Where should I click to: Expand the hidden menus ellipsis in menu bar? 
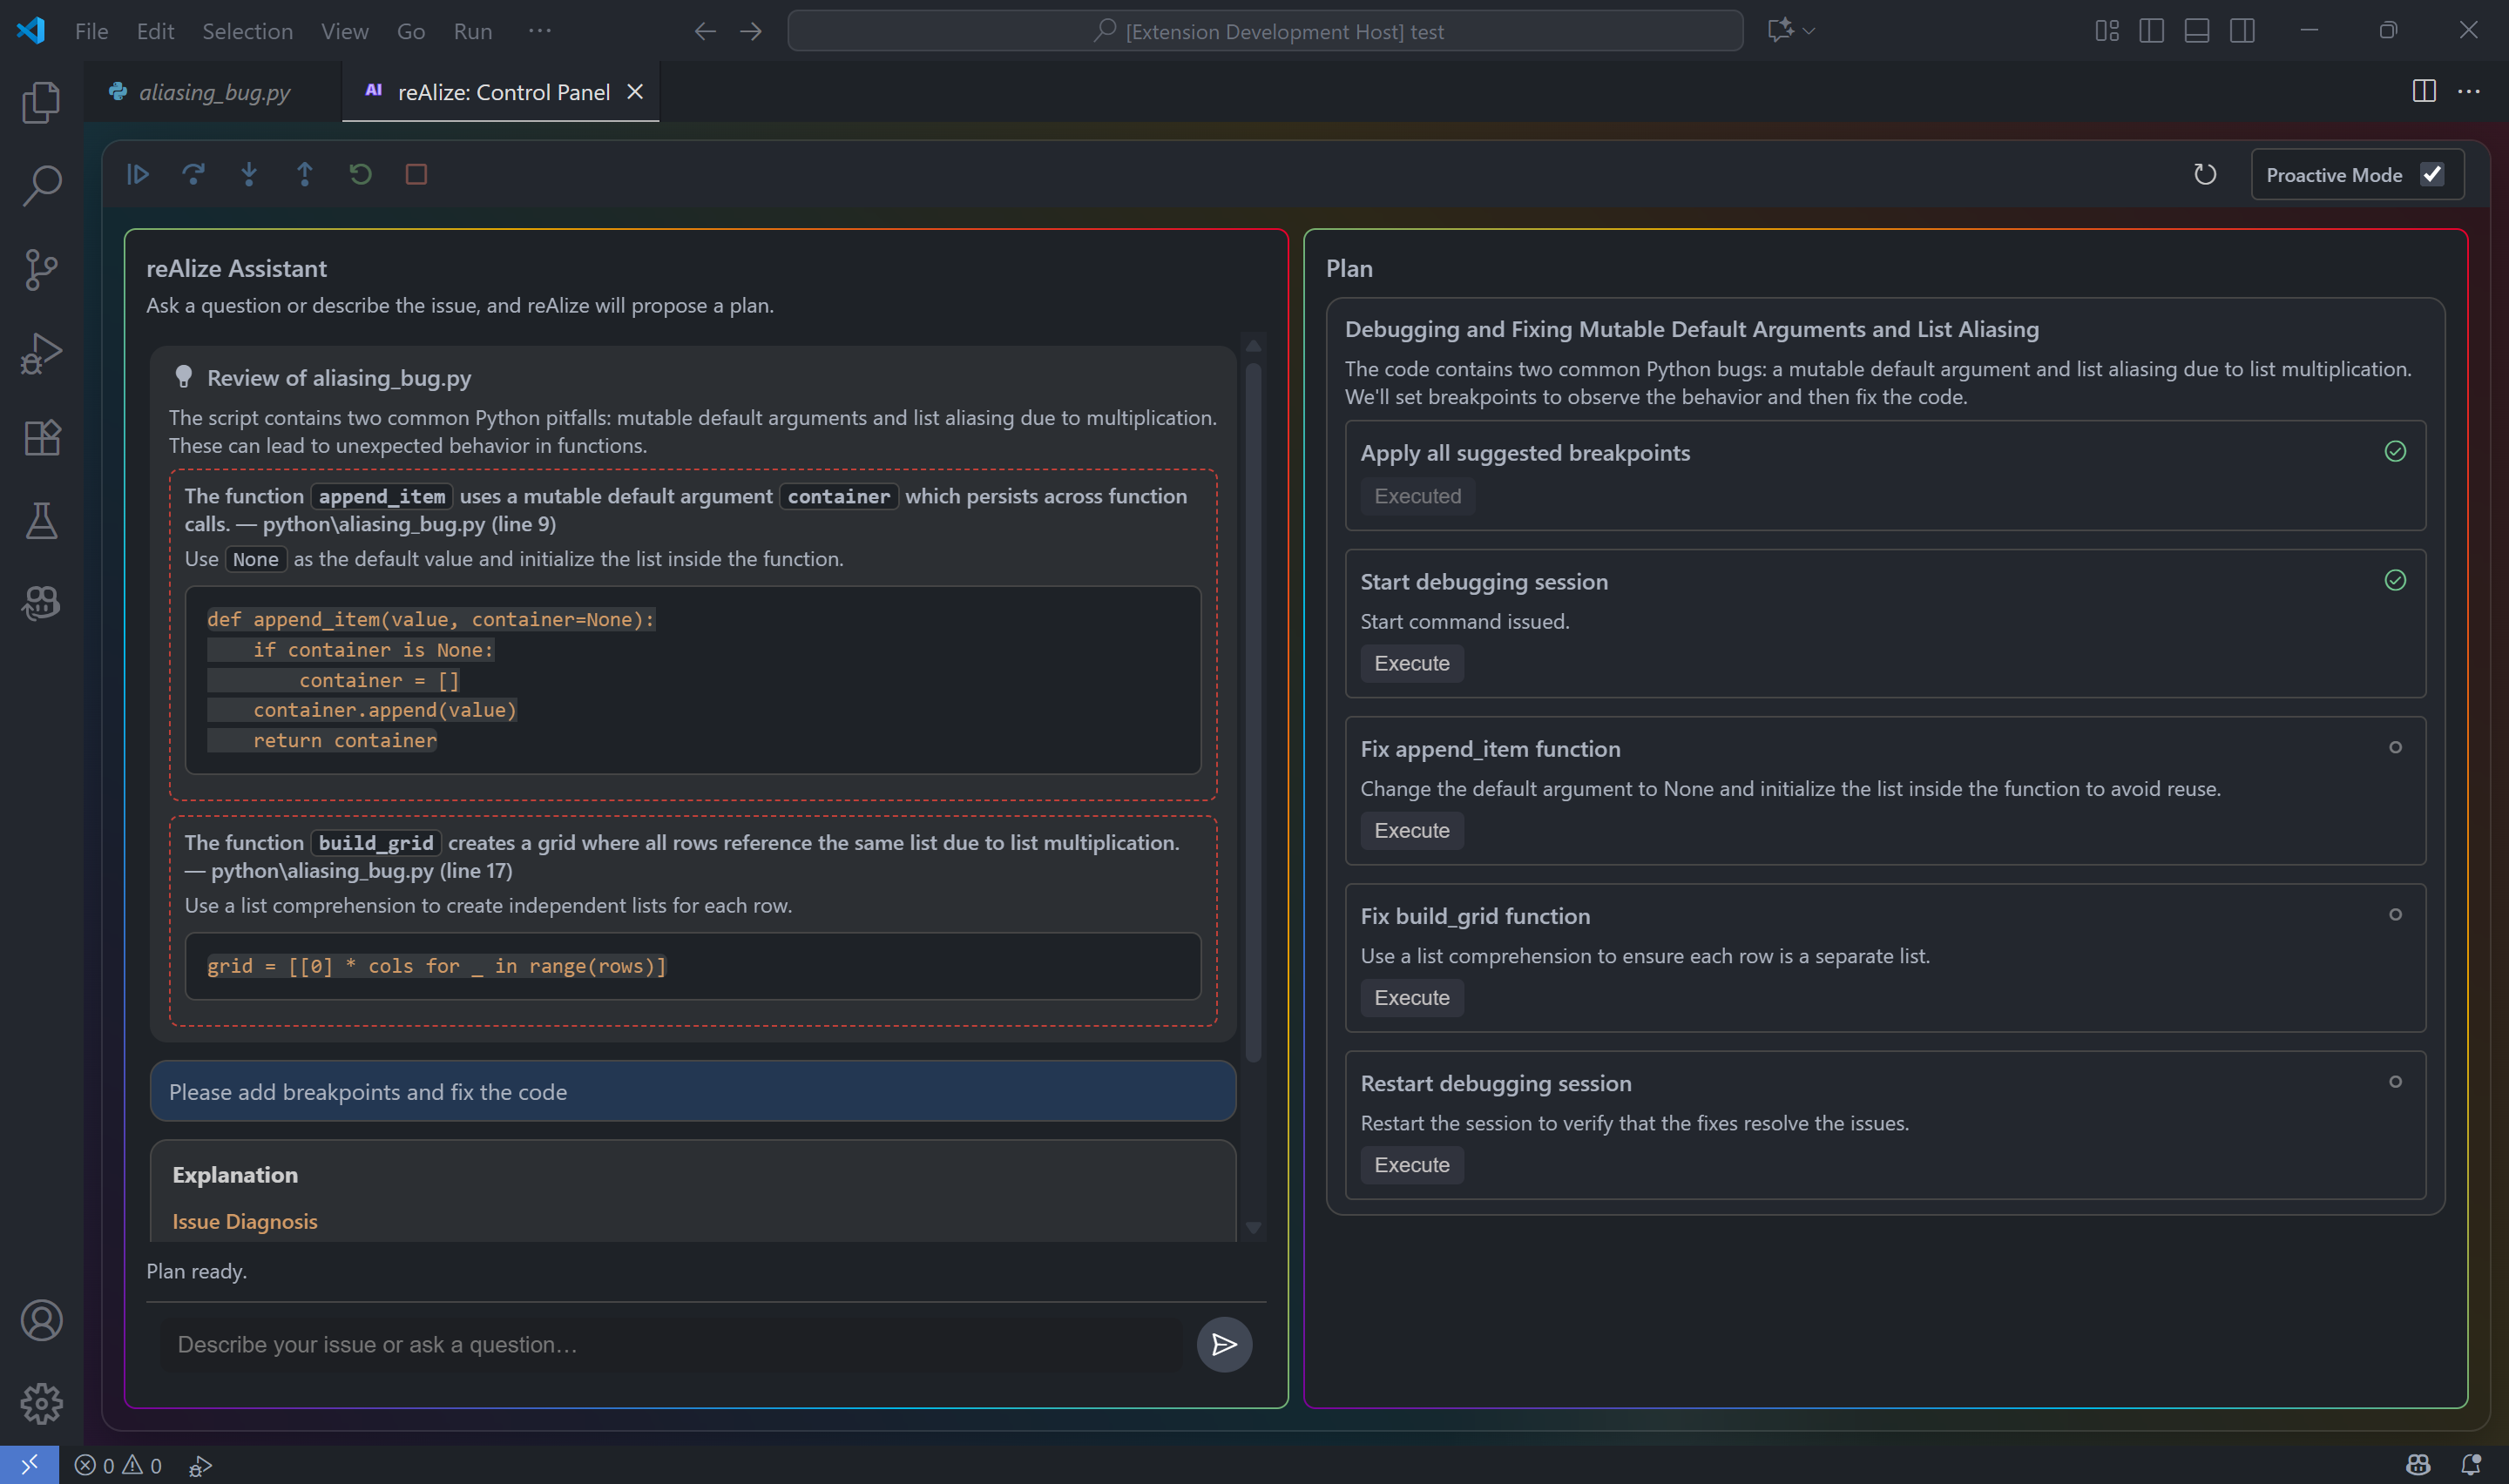[540, 31]
